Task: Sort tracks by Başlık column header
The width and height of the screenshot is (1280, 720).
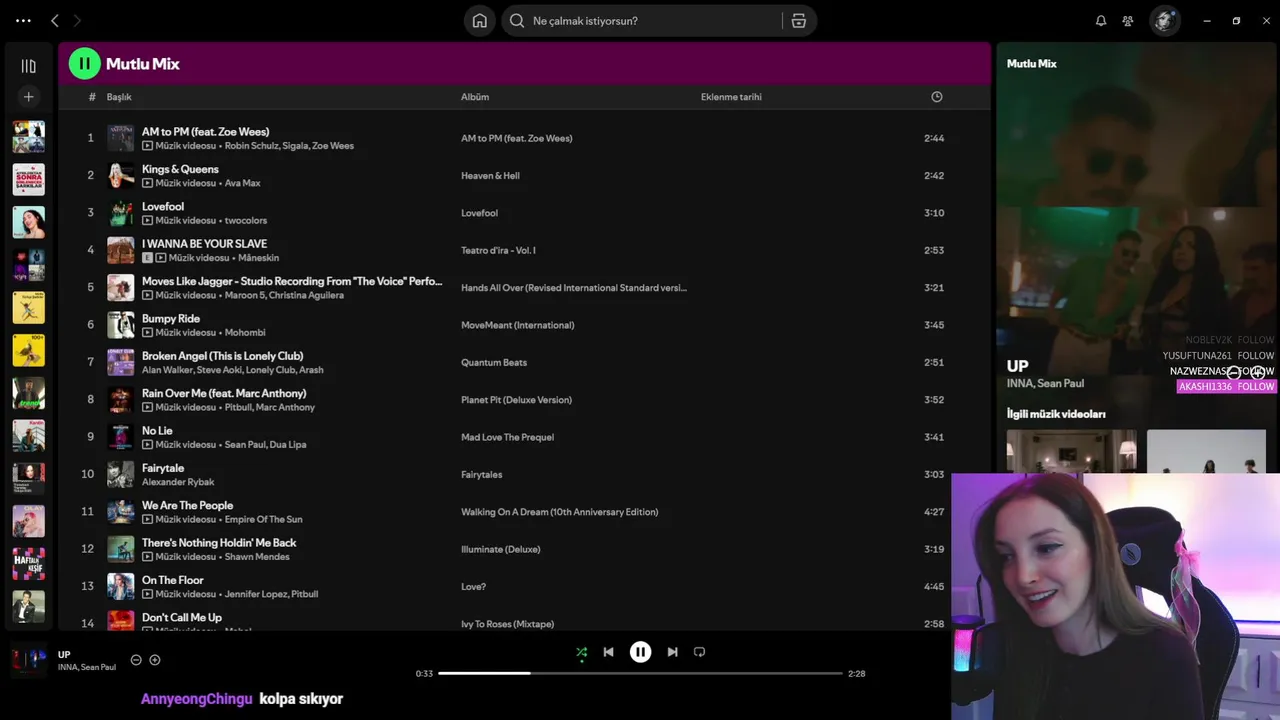Action: click(x=119, y=97)
